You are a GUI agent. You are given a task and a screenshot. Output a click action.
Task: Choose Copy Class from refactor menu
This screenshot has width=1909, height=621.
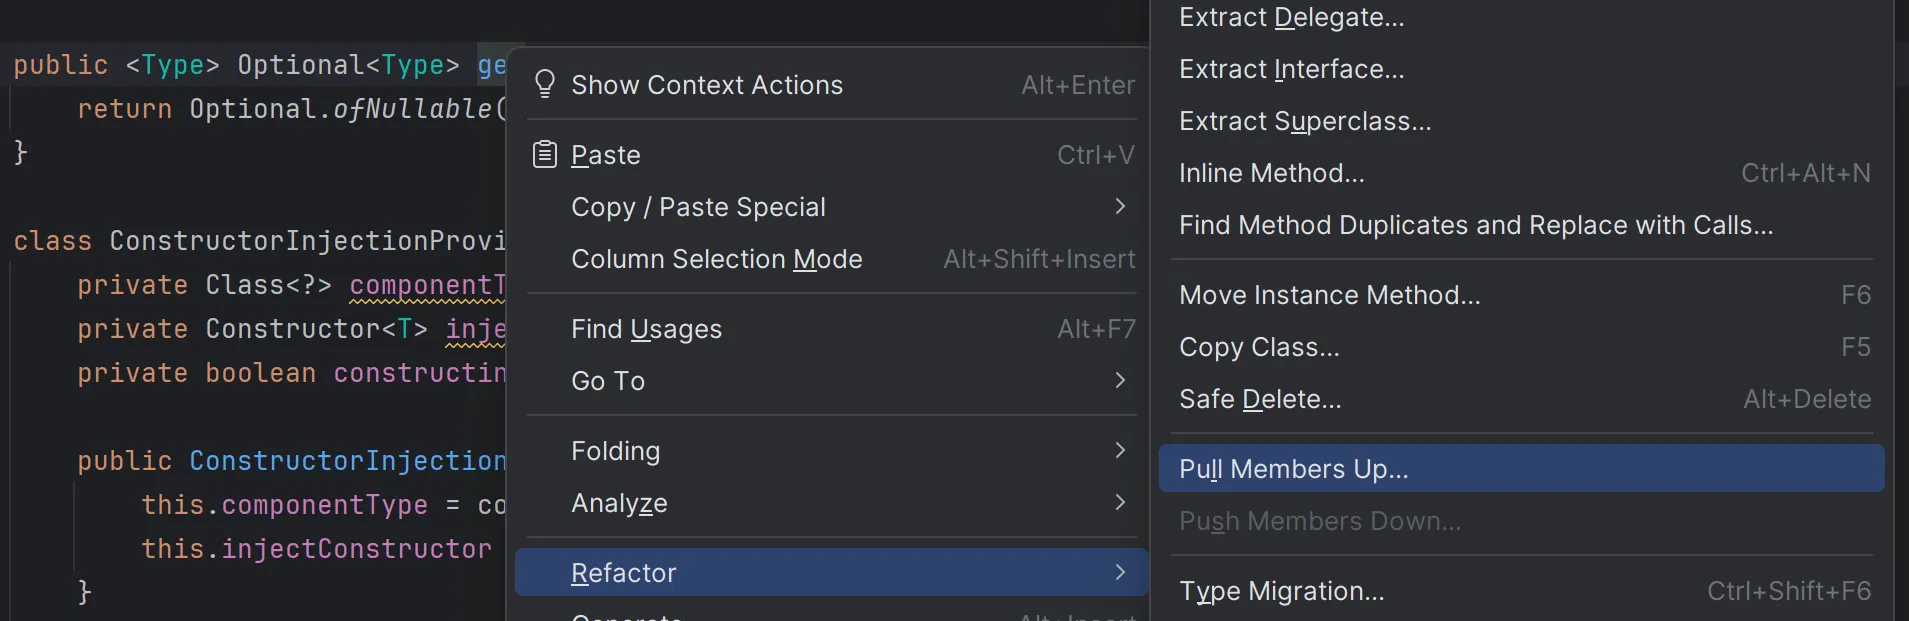pos(1259,347)
